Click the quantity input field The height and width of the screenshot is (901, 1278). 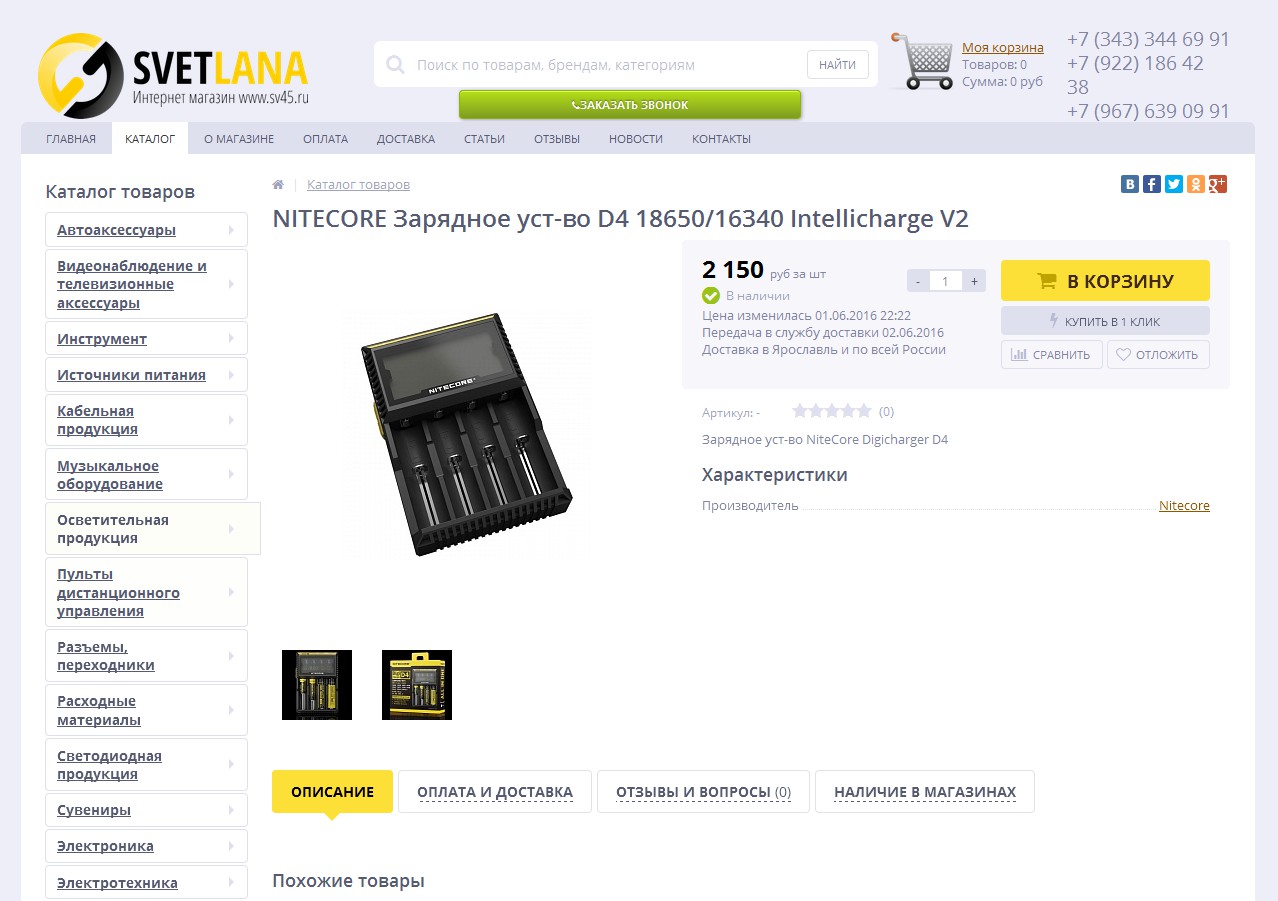946,281
